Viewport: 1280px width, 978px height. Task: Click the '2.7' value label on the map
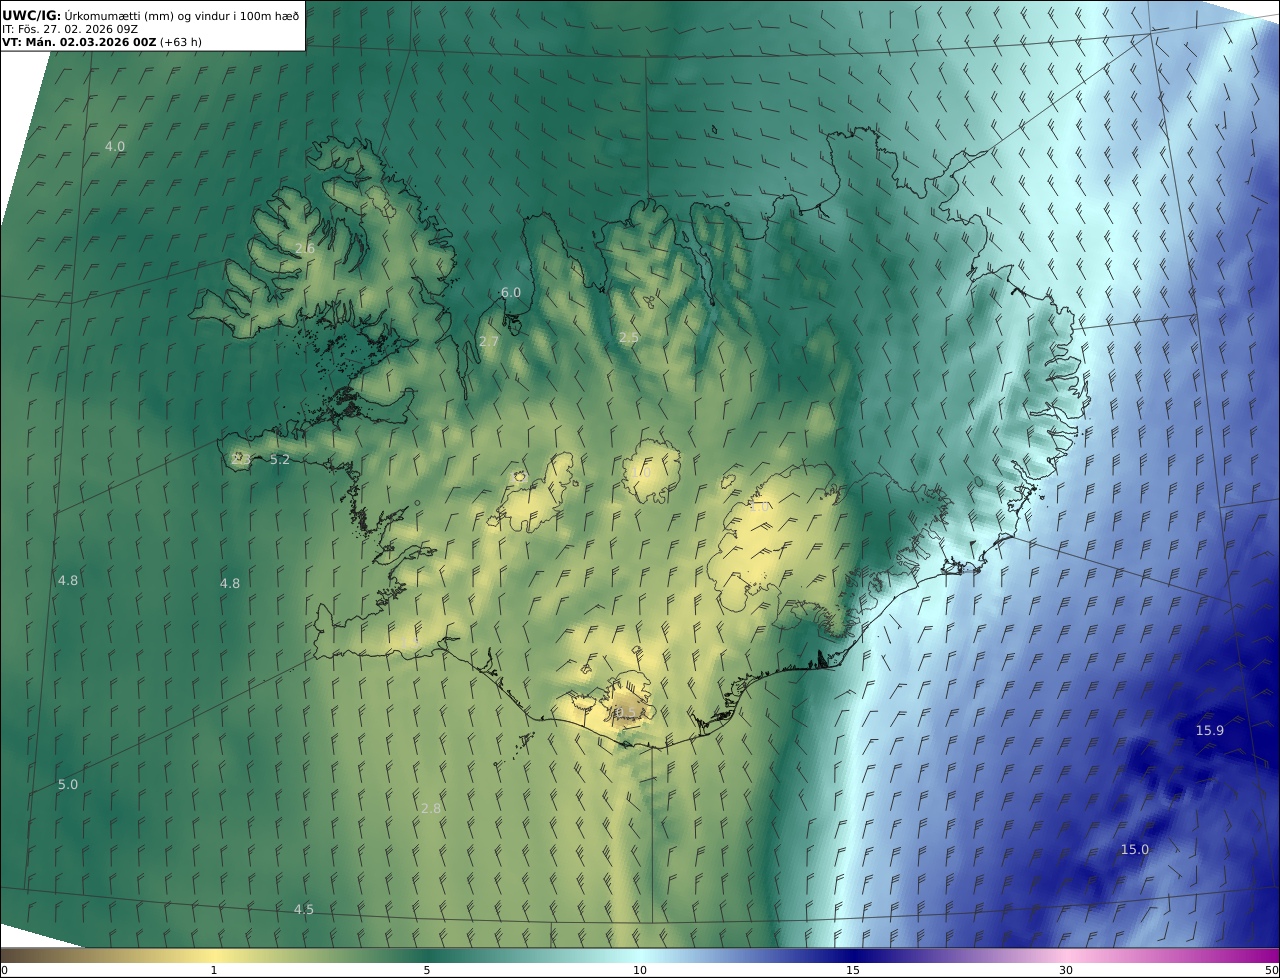pos(488,341)
